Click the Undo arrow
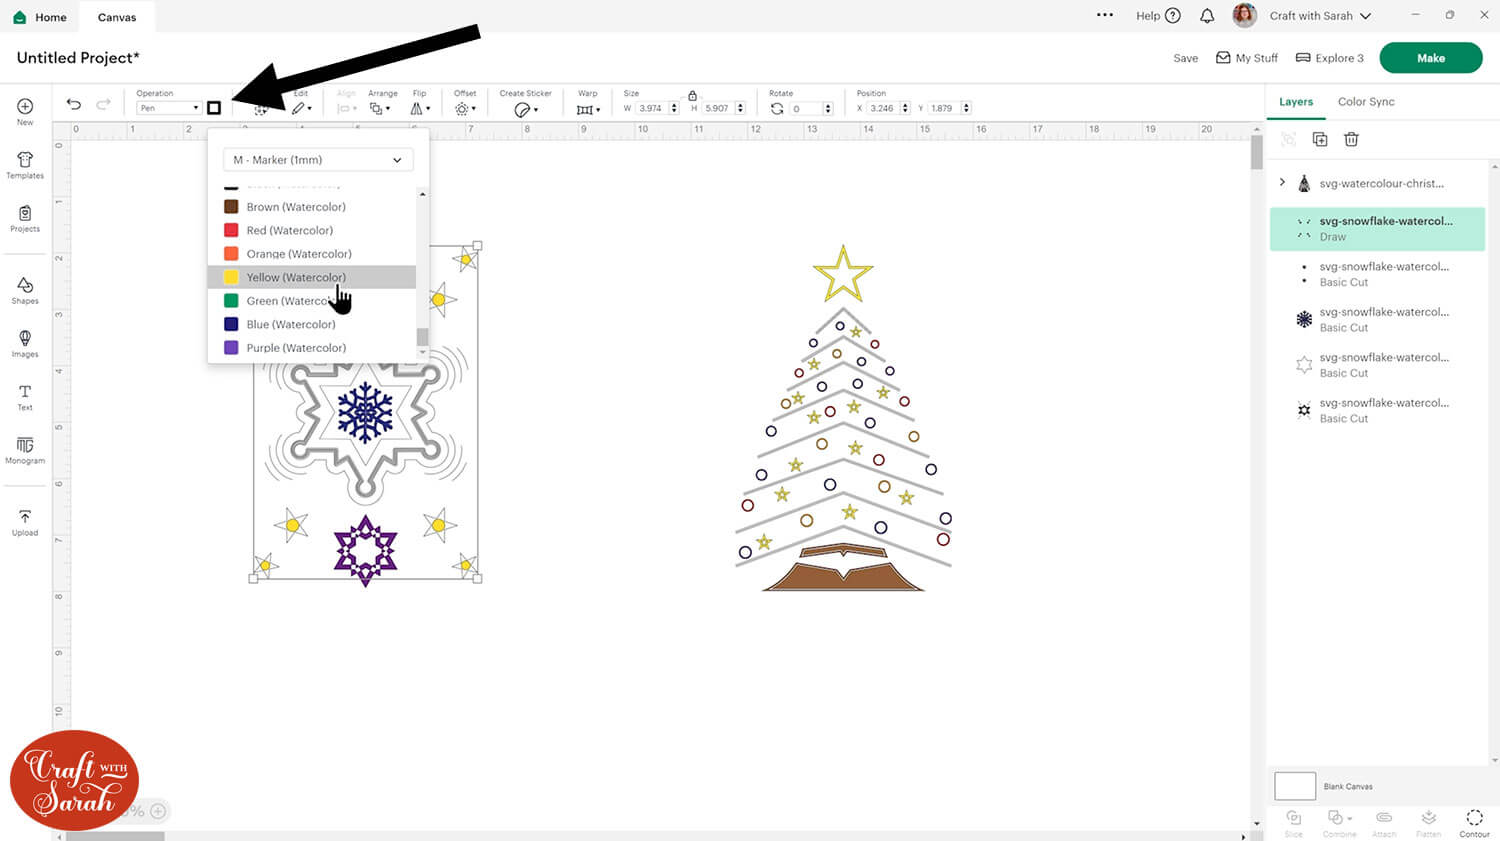 click(74, 105)
